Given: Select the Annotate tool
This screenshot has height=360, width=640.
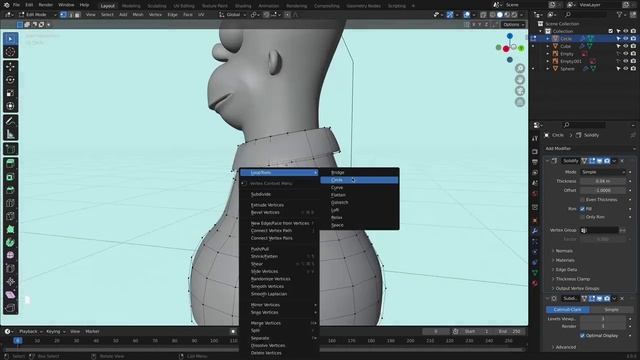Looking at the screenshot, I should (x=10, y=121).
